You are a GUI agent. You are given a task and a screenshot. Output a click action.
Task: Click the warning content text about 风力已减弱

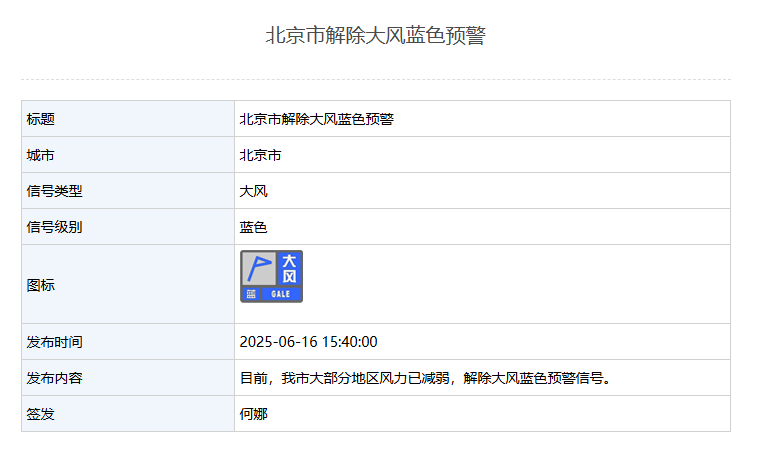click(424, 378)
